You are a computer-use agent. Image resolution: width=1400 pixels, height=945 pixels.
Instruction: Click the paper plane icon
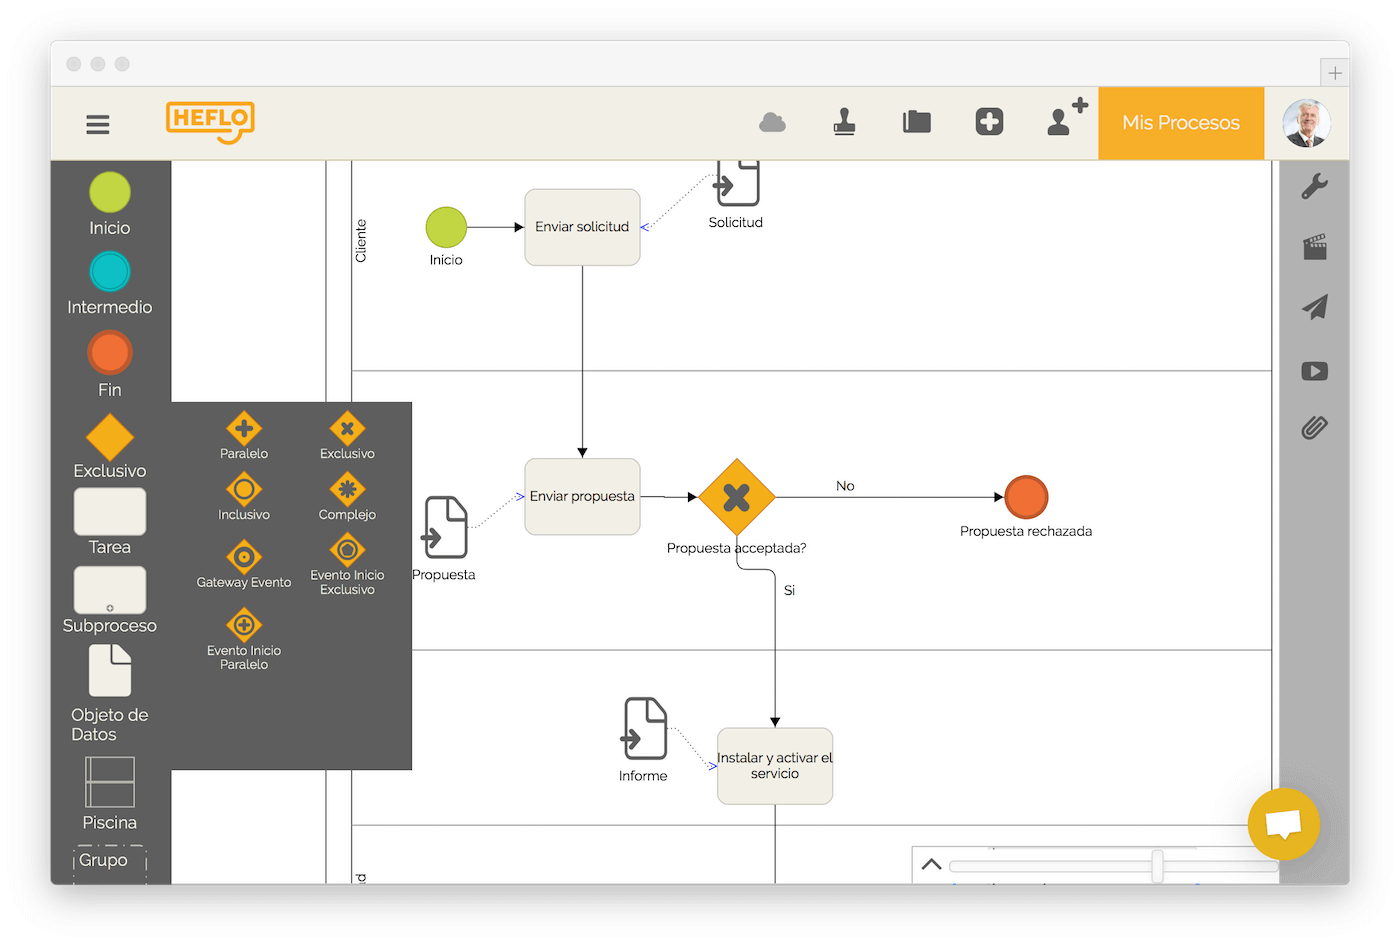coord(1315,307)
